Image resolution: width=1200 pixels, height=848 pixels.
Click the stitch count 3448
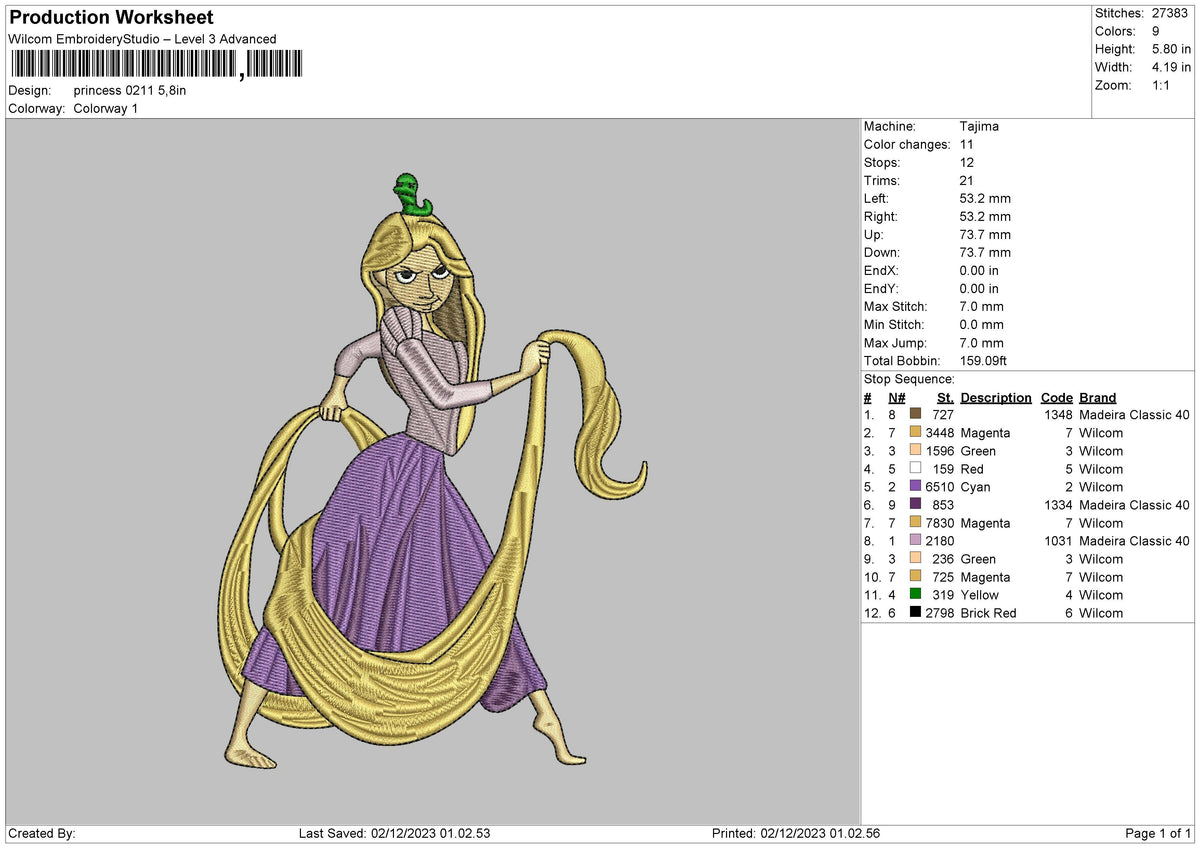(x=940, y=433)
